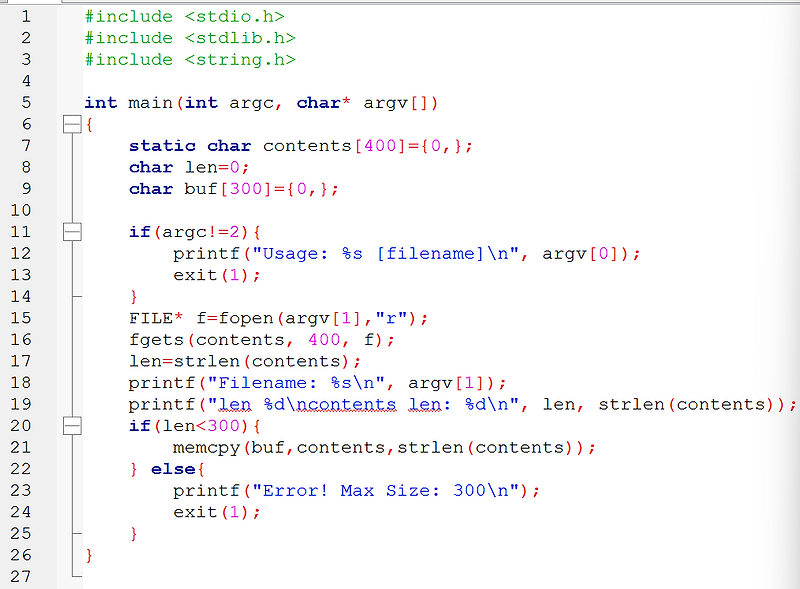The height and width of the screenshot is (589, 800).
Task: Collapse the main function body fold marker
Action: [74, 124]
